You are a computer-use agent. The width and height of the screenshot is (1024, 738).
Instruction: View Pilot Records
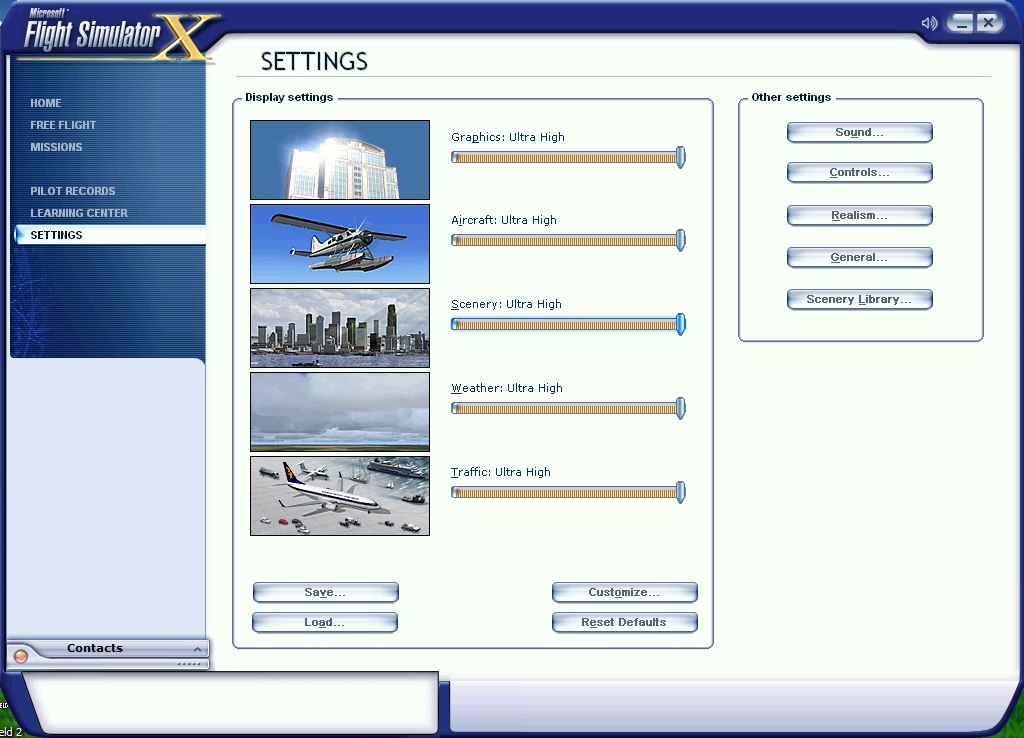72,191
